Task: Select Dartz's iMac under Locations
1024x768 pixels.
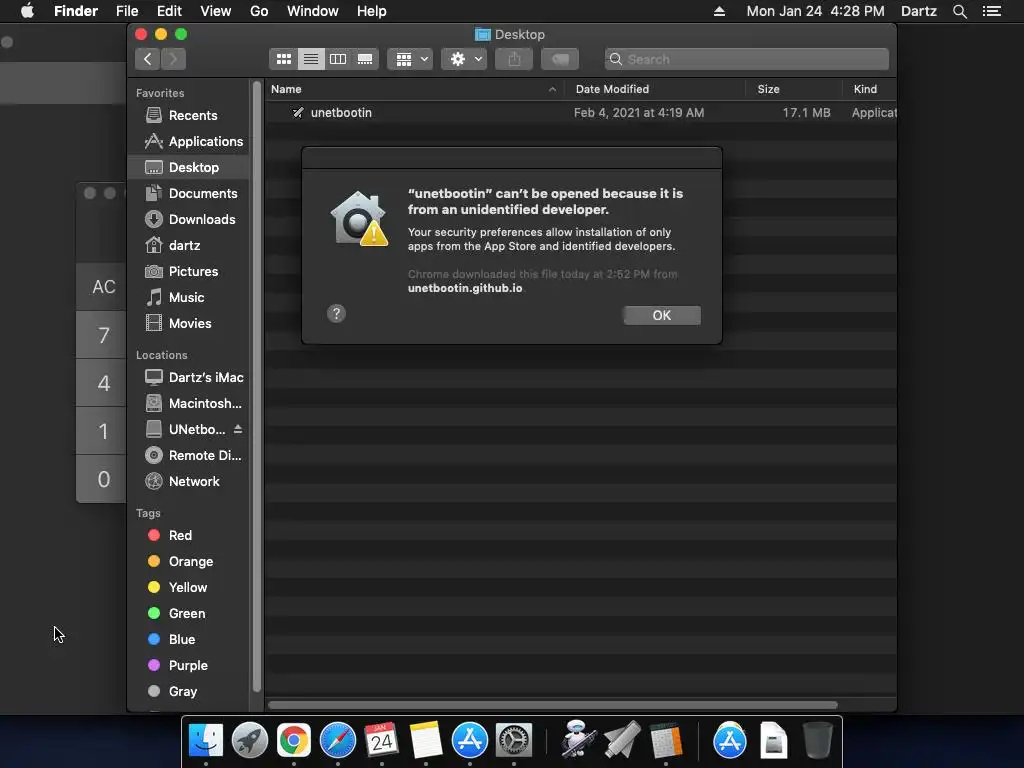Action: (x=188, y=377)
